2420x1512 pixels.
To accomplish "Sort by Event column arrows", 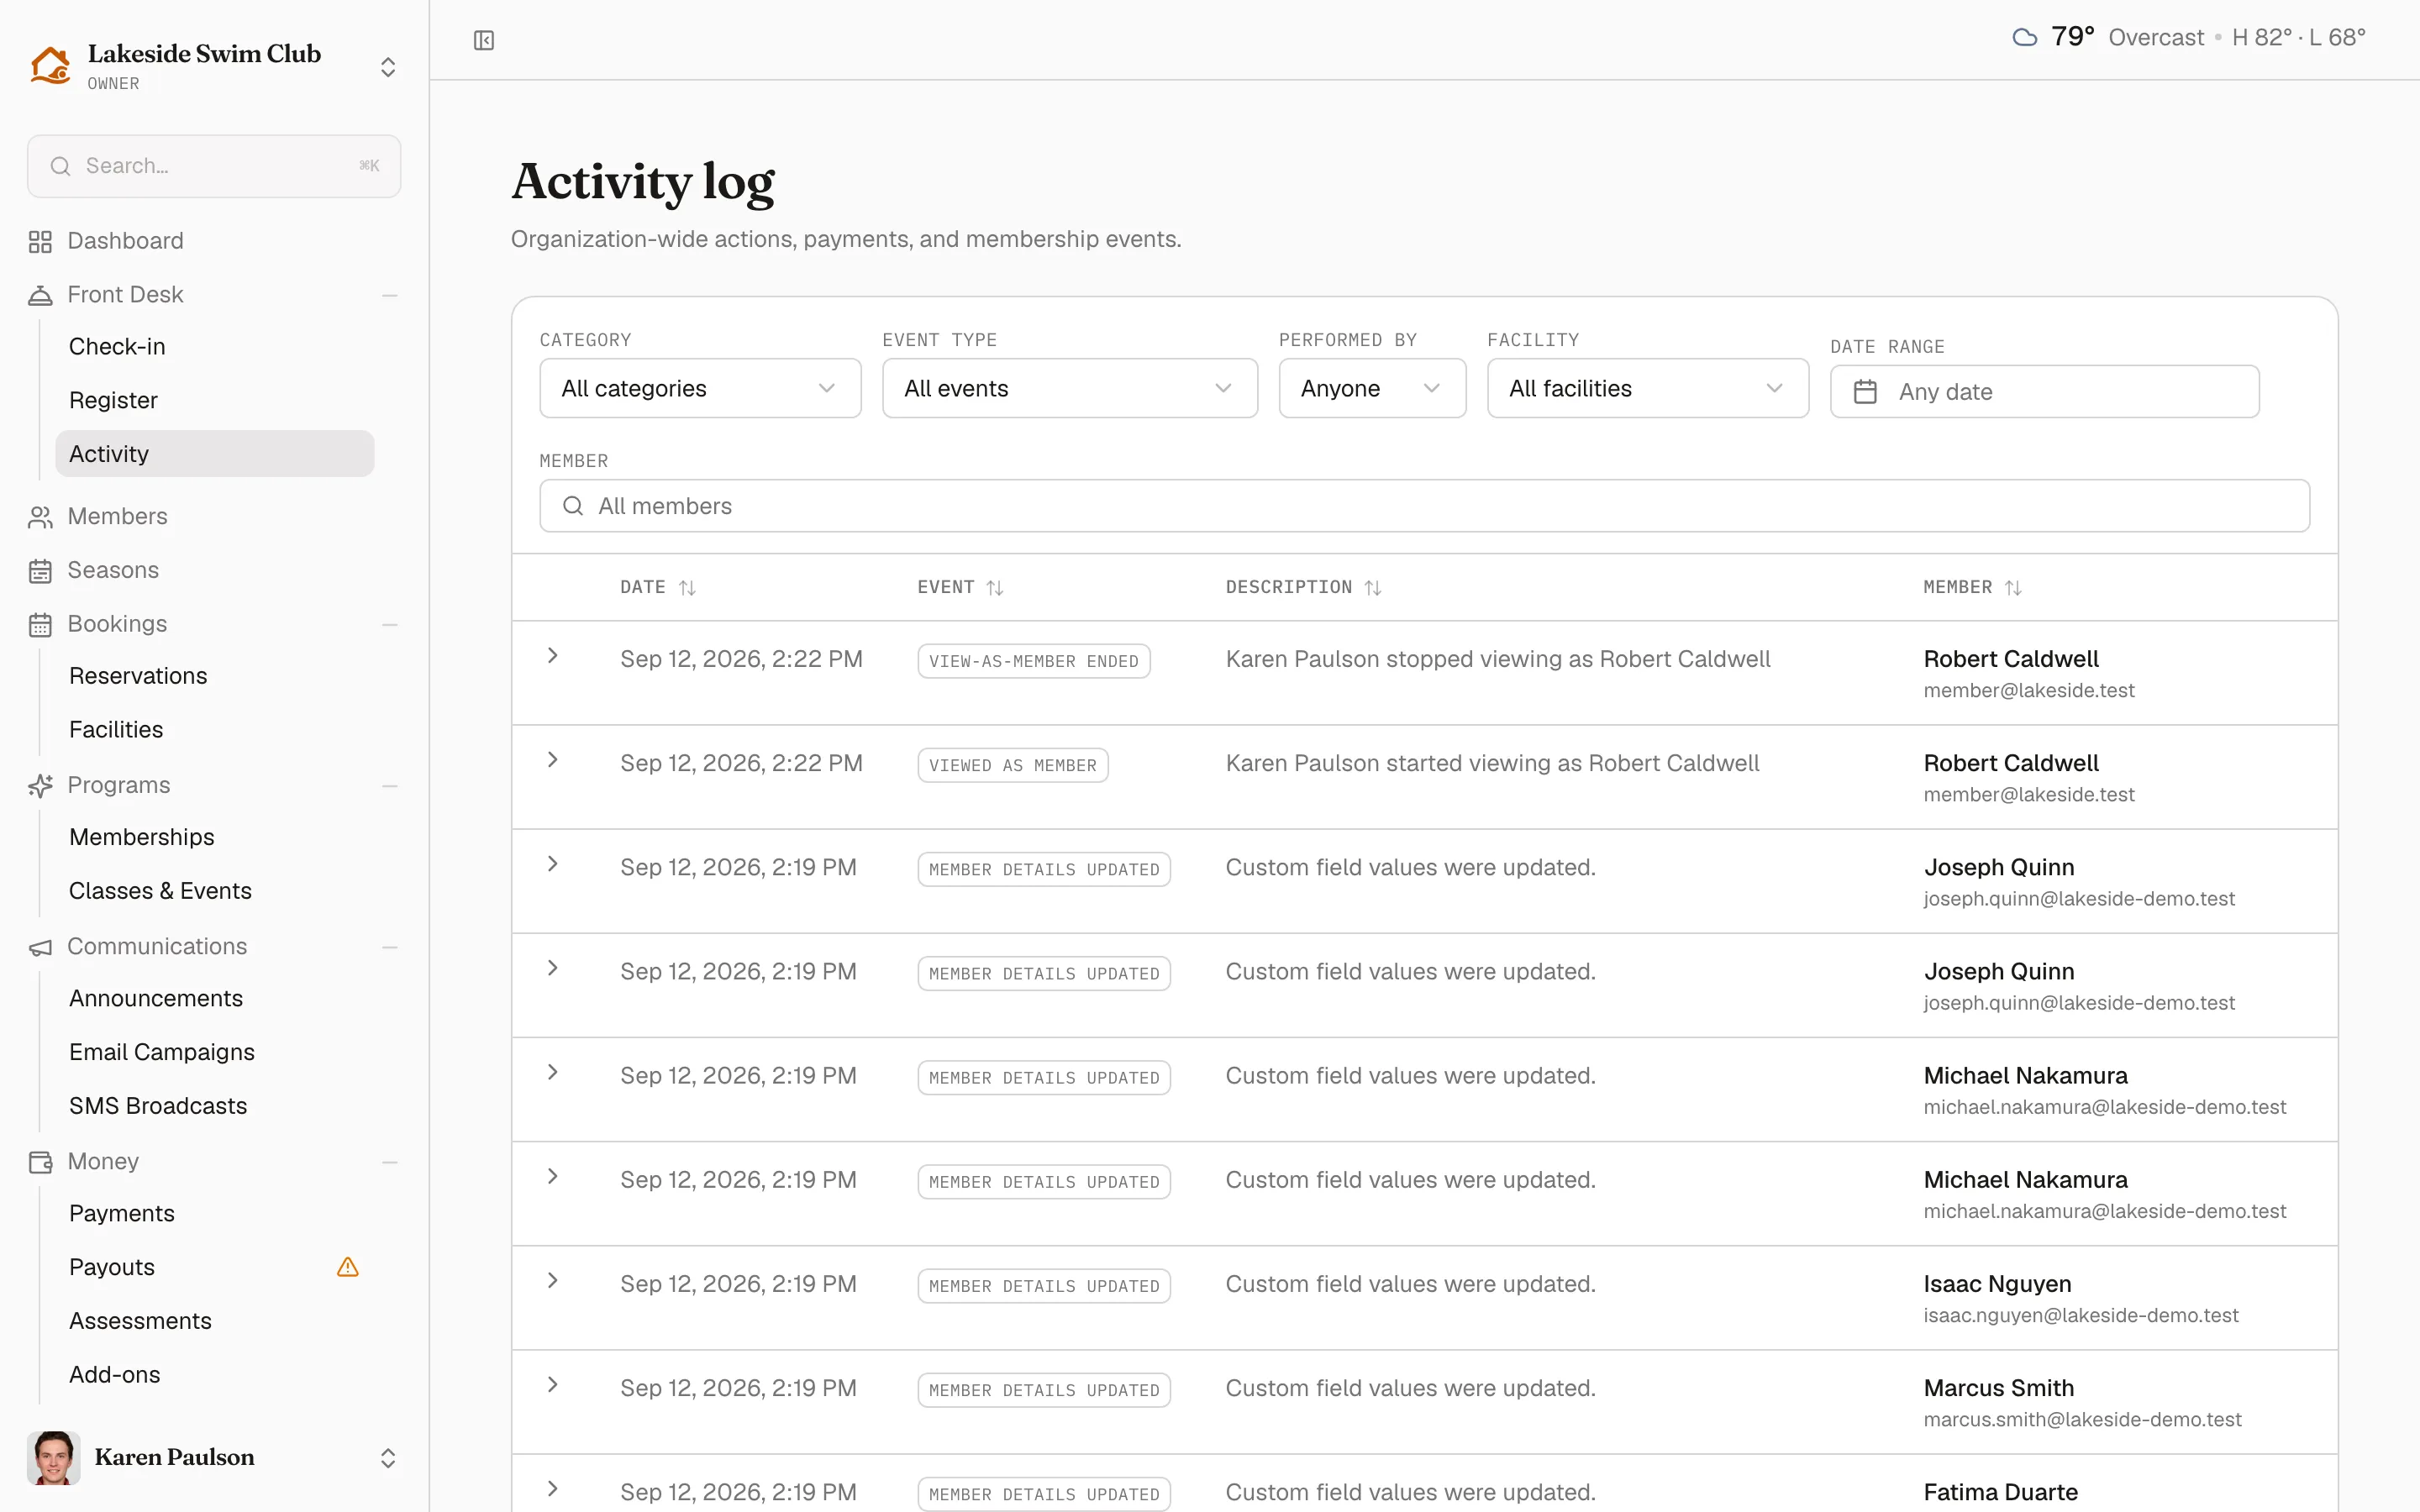I will click(995, 588).
